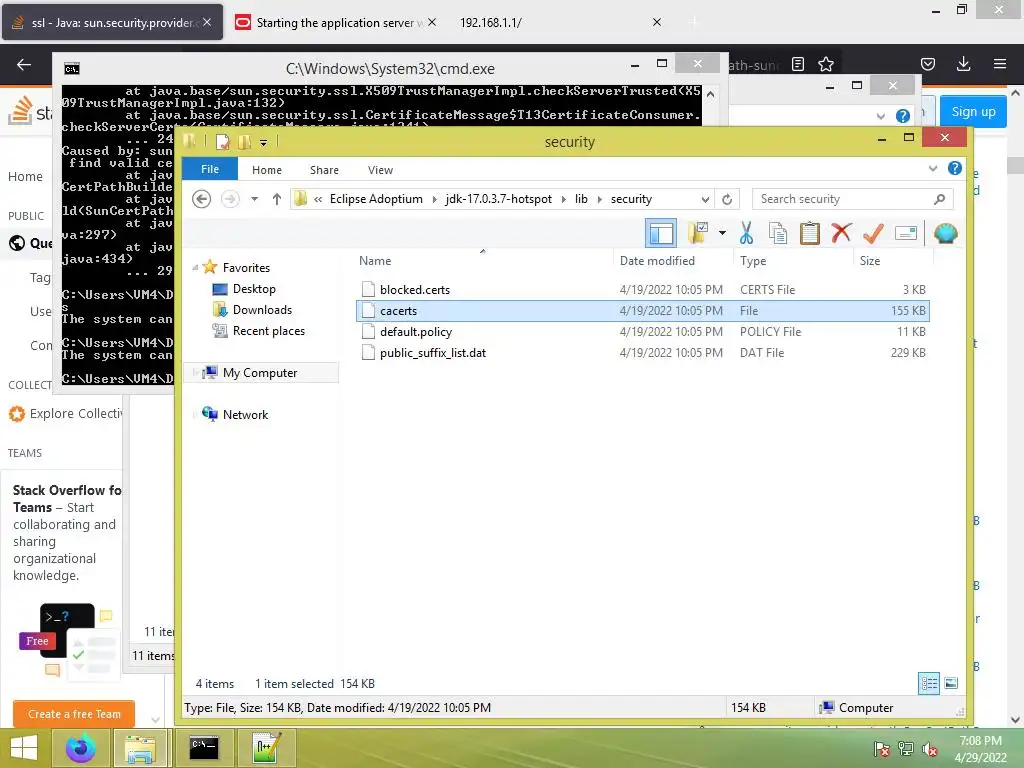The image size is (1024, 768).
Task: Select jdk-17.0.3.7-hotspot in address breadcrumb
Action: (x=498, y=199)
